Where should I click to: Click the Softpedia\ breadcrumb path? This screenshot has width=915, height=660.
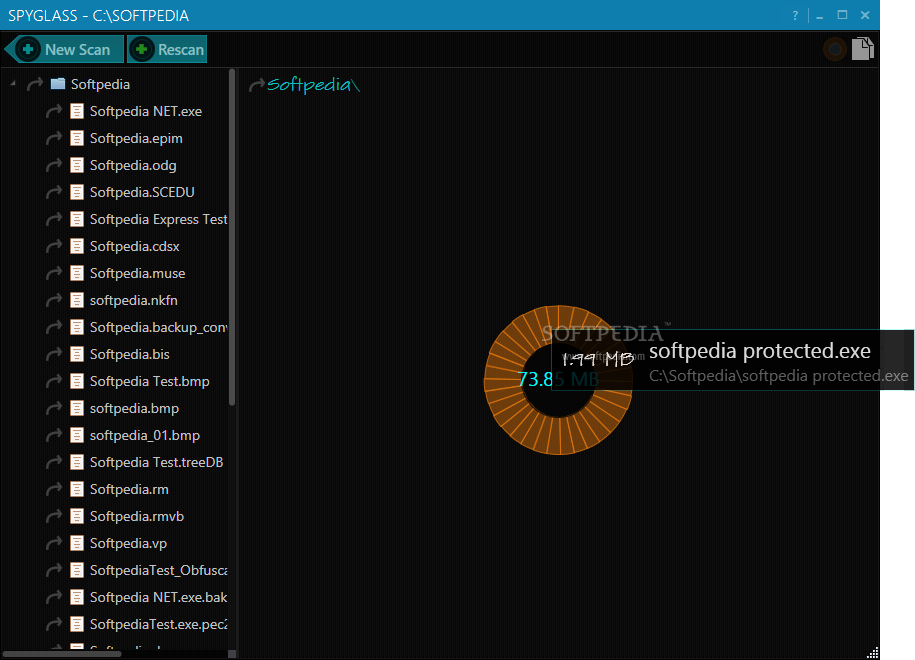click(x=313, y=85)
